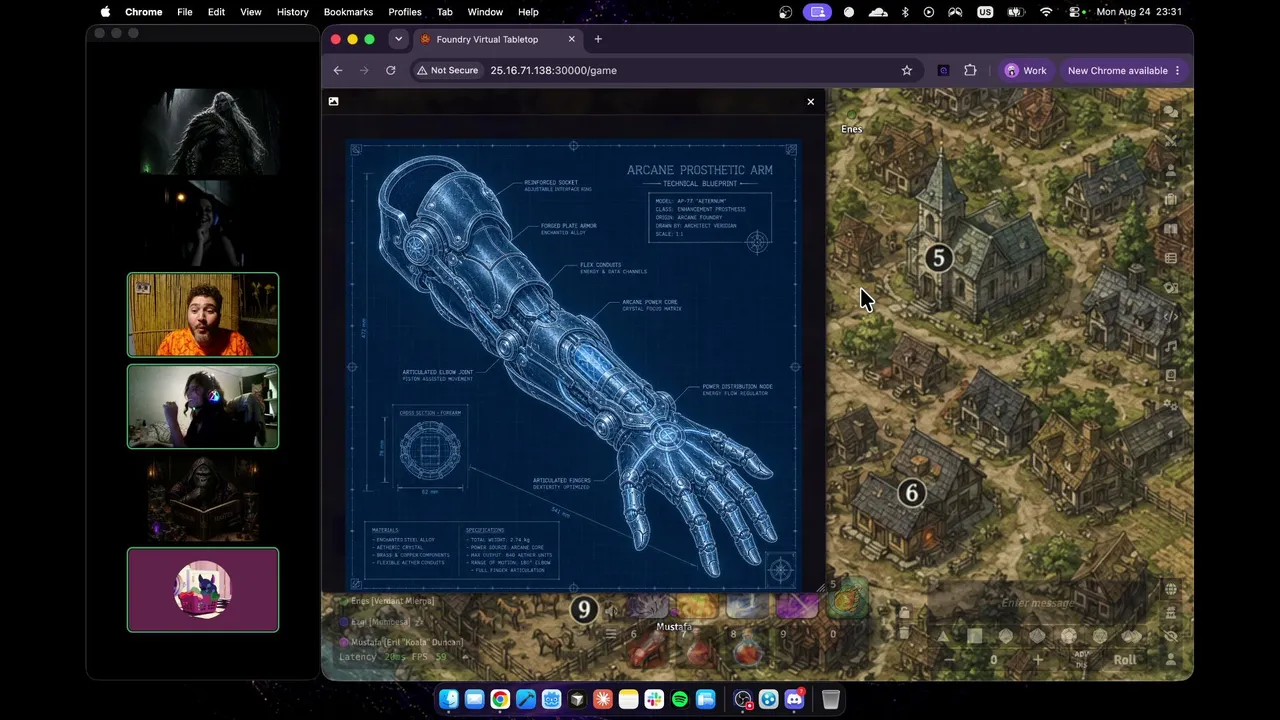Screen dimensions: 1280x720
Task: Click map pin number 6
Action: coord(911,492)
